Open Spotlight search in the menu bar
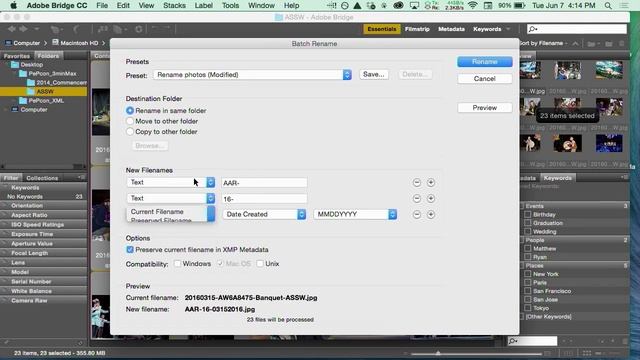This screenshot has height=360, width=640. pyautogui.click(x=608, y=5)
